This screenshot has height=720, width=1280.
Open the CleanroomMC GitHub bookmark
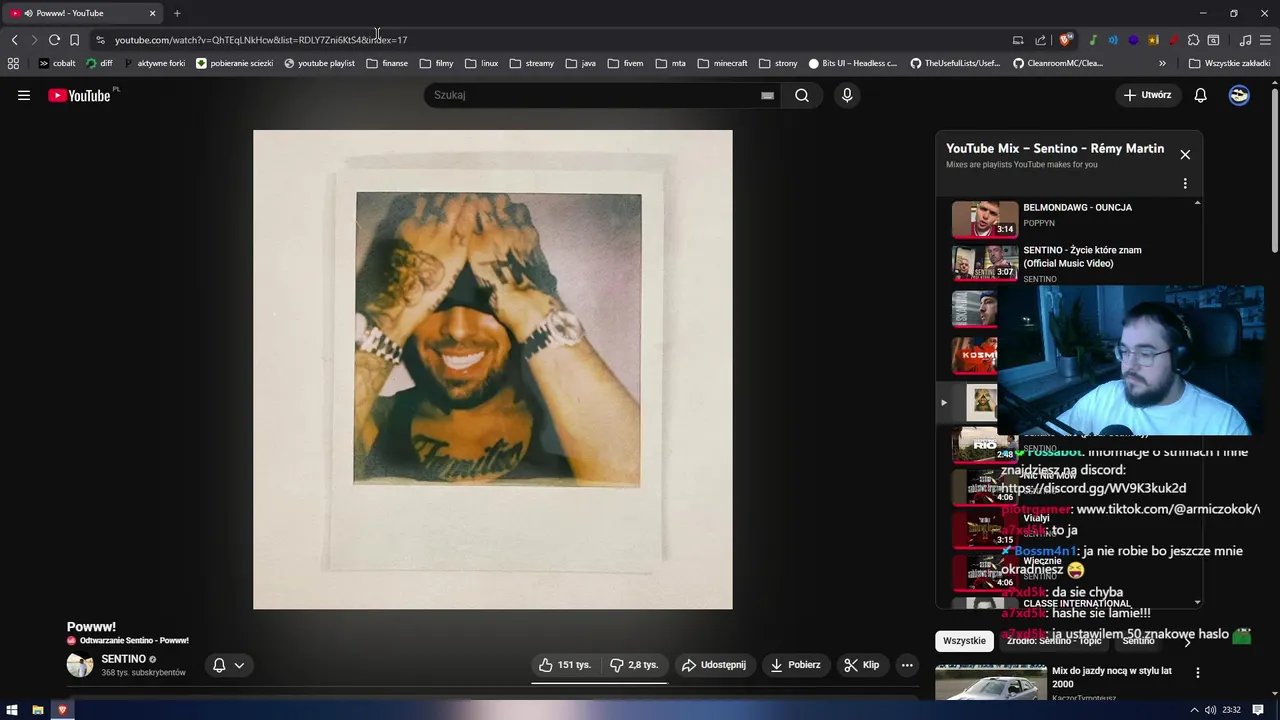coord(1058,63)
